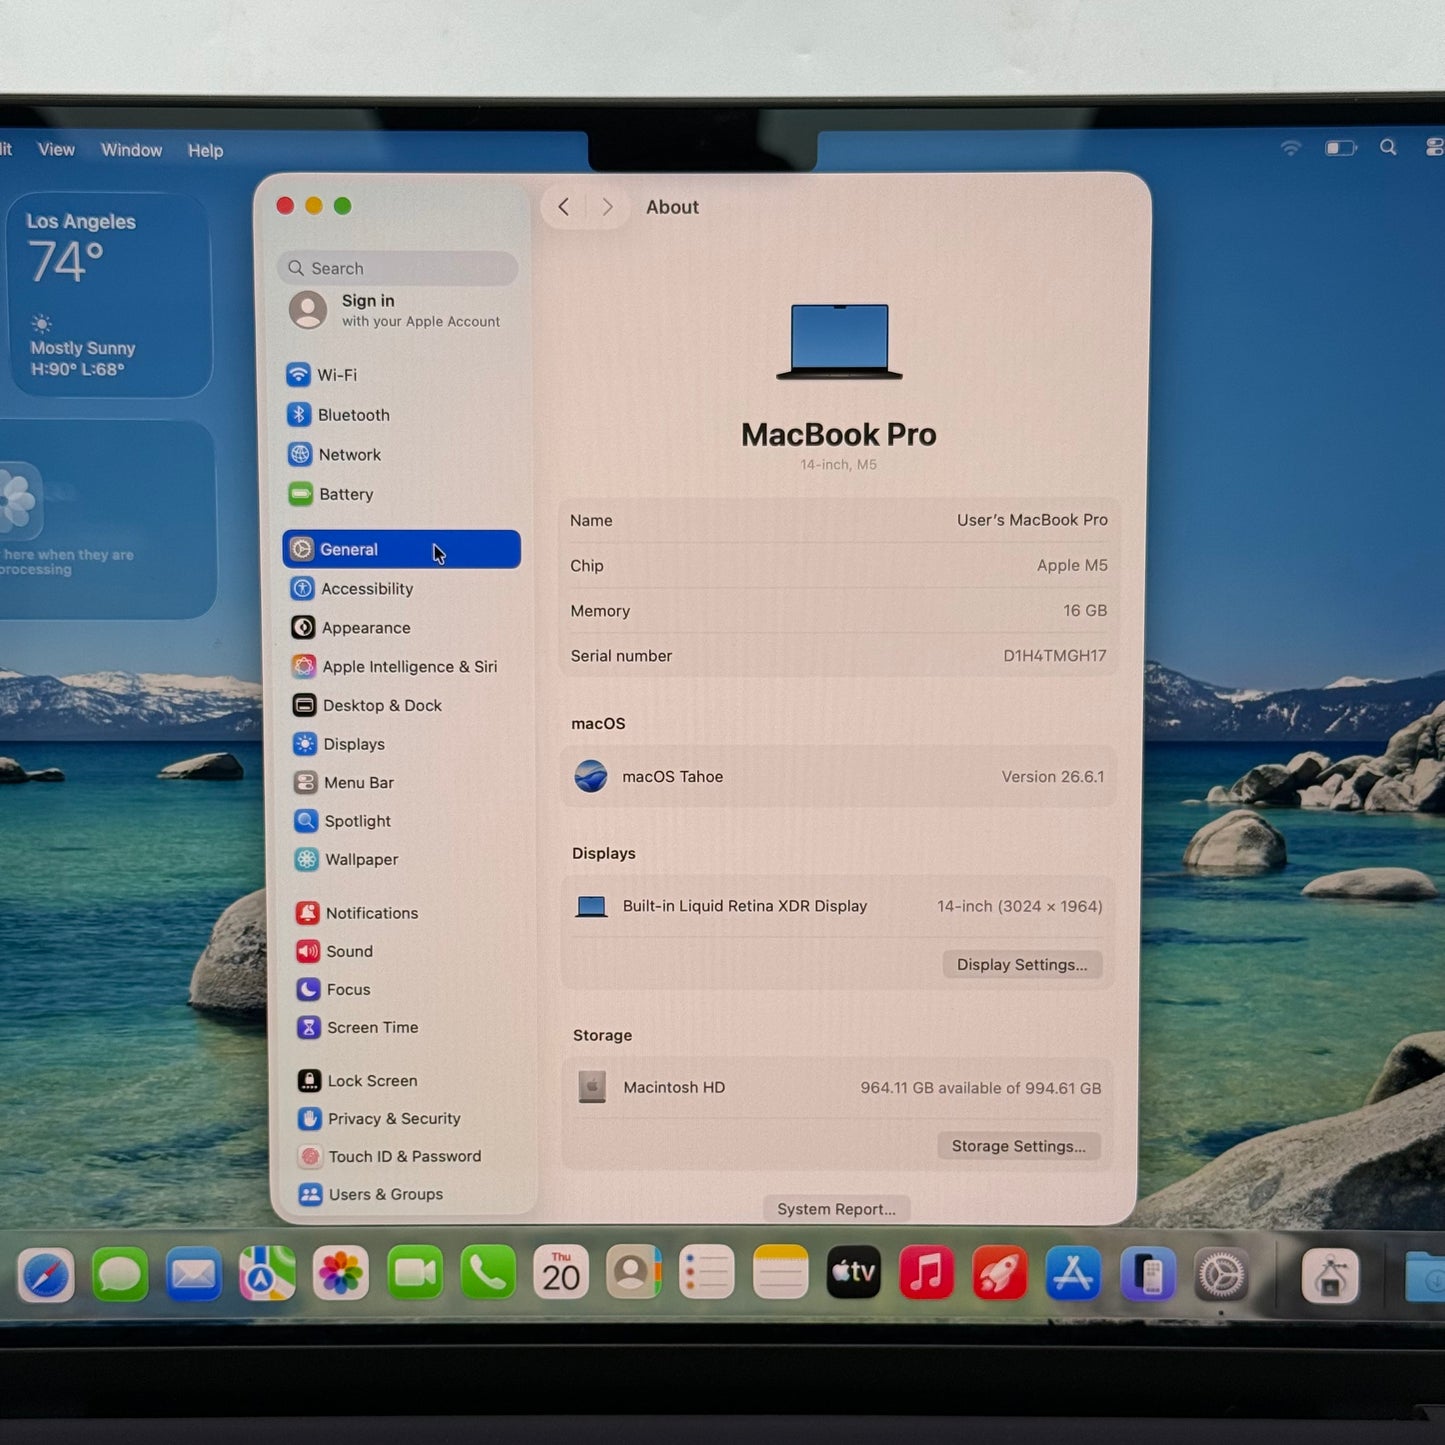The image size is (1445, 1445).
Task: Open Spotlight settings in the sidebar
Action: coord(405,821)
